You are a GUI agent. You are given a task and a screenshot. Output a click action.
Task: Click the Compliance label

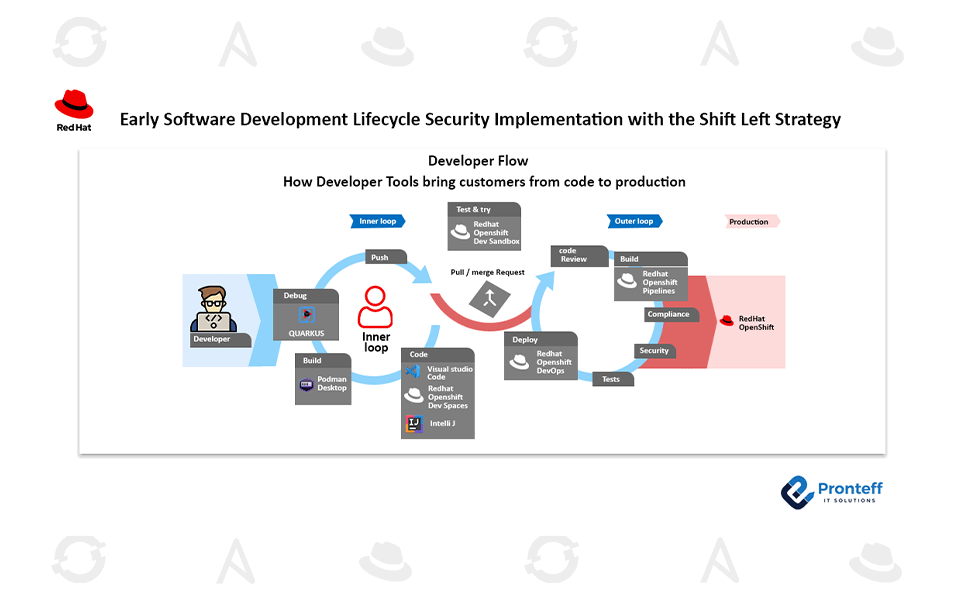click(x=671, y=314)
